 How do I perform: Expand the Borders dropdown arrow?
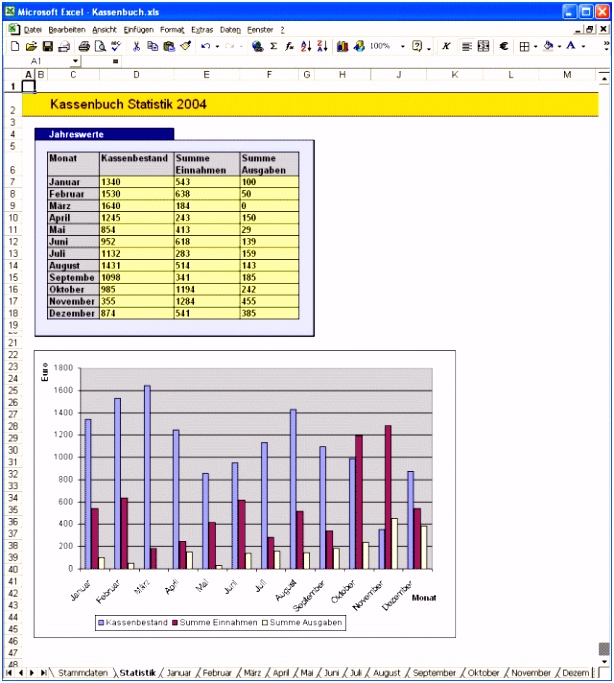point(535,47)
